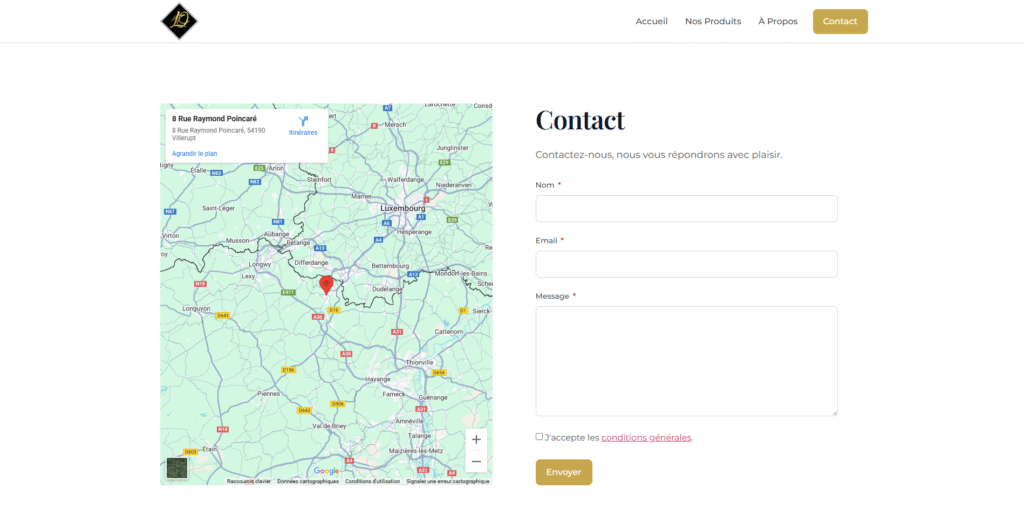Go to the Nos Produits page

(712, 22)
